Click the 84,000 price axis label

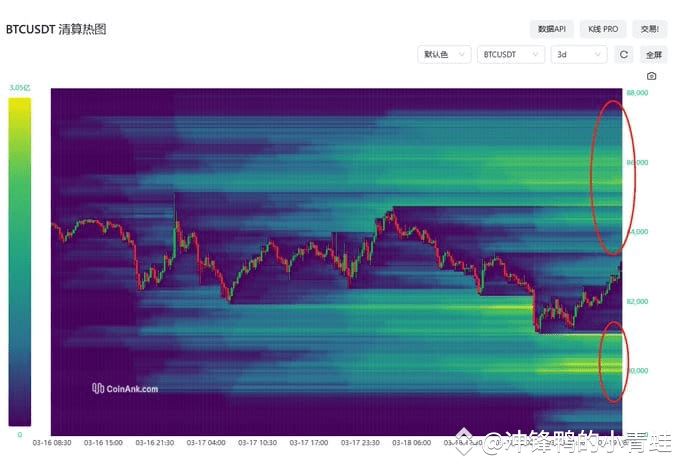click(637, 232)
